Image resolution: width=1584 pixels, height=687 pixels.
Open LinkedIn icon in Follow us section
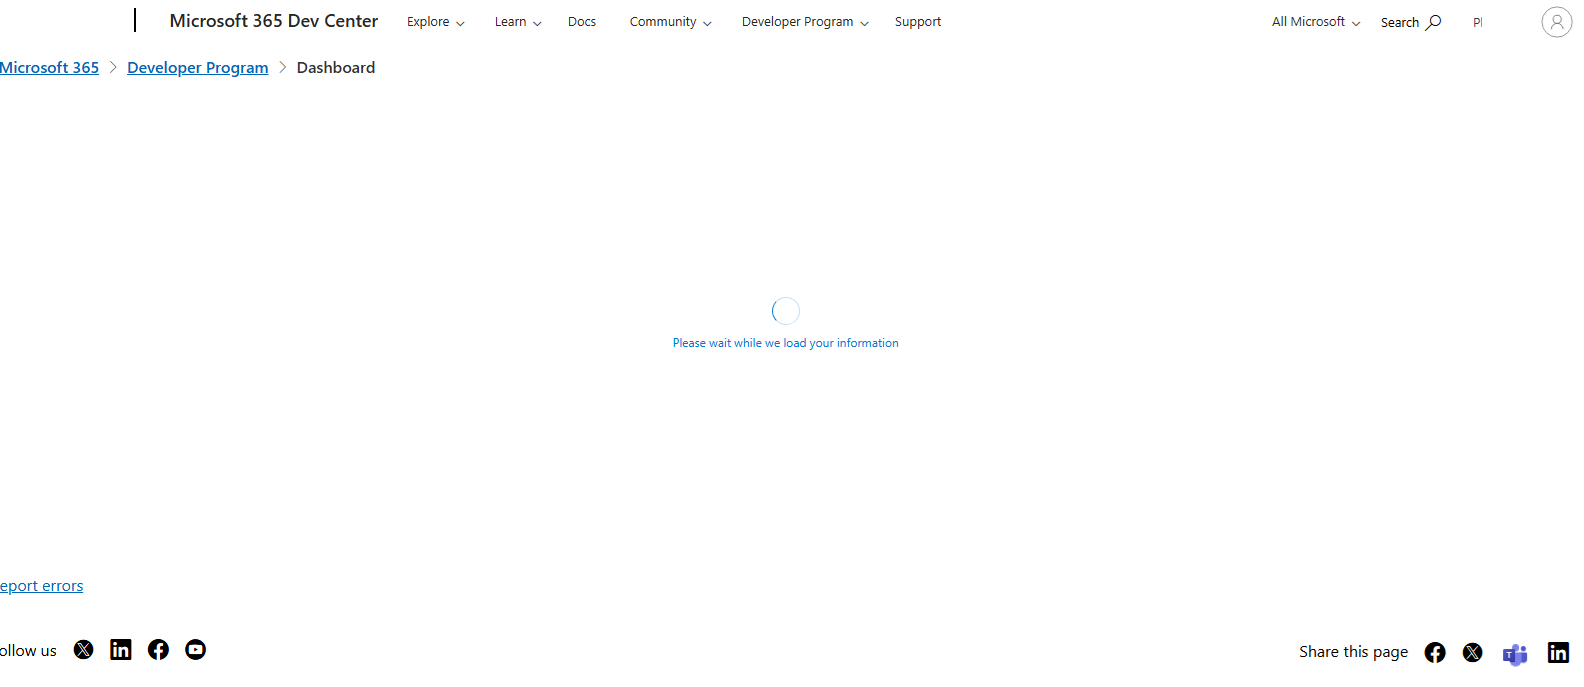point(121,650)
